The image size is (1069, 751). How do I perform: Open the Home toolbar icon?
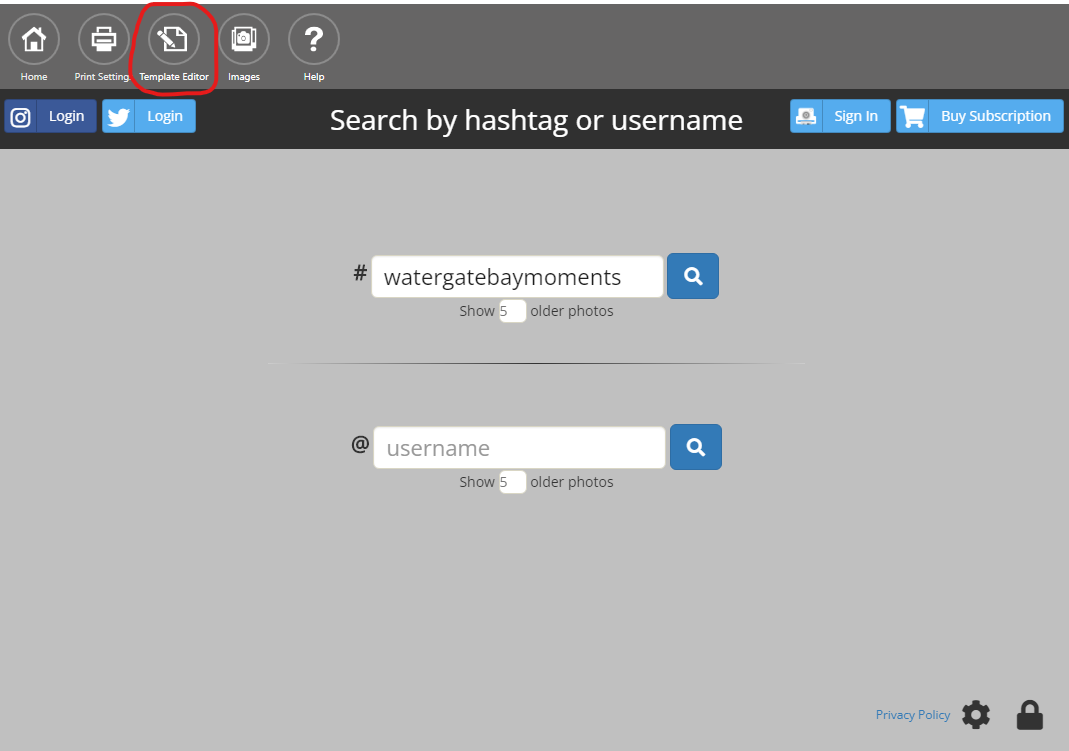click(x=33, y=40)
